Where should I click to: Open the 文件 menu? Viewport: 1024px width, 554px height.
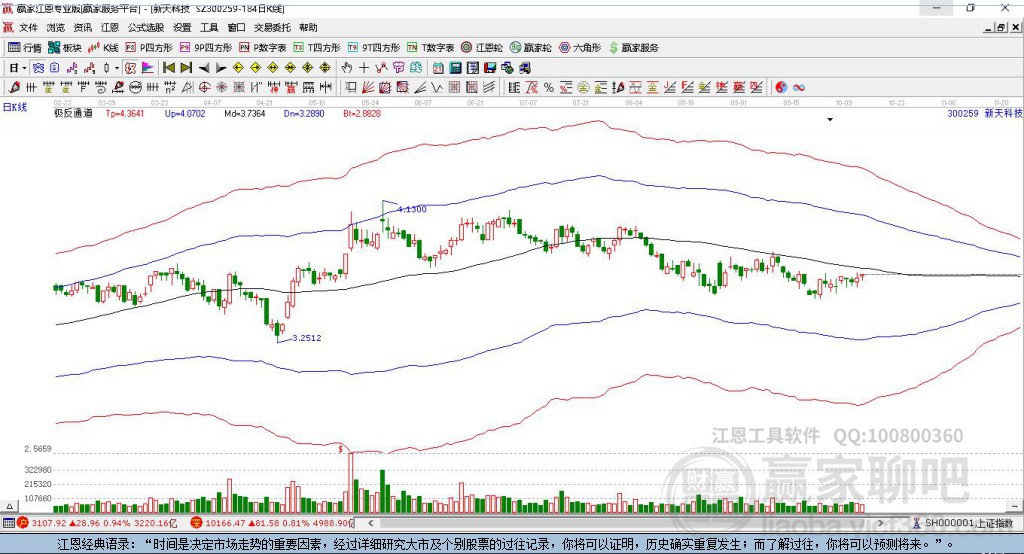click(x=28, y=27)
